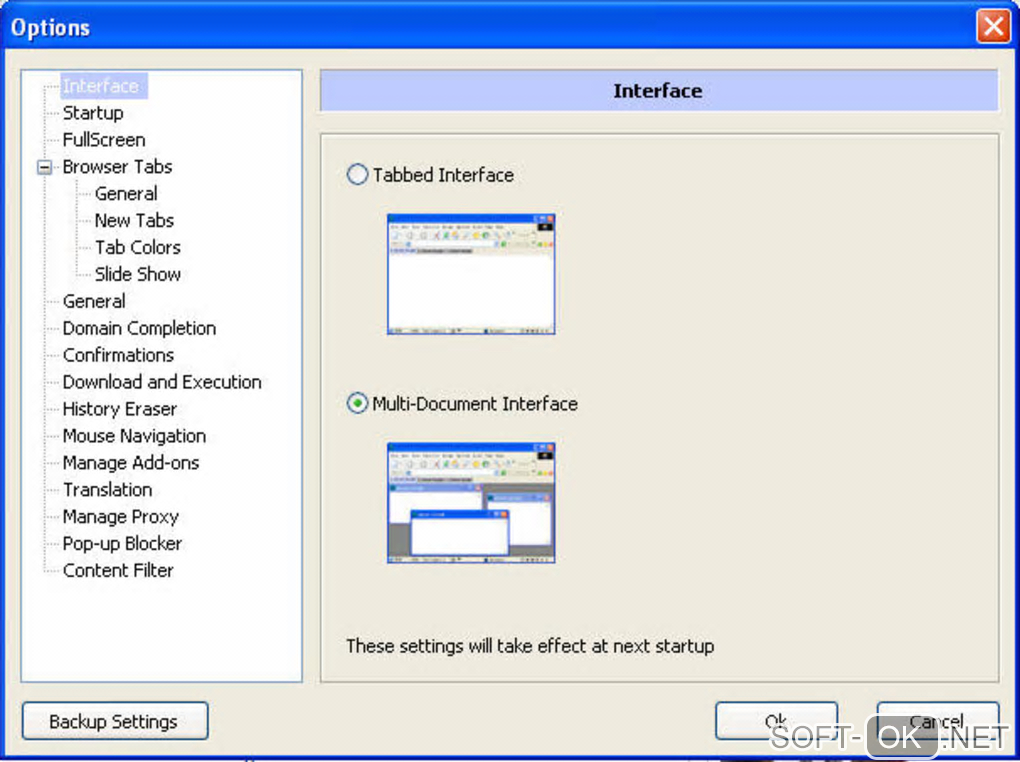Open General under Browser Tabs
This screenshot has width=1020, height=762.
tap(126, 193)
